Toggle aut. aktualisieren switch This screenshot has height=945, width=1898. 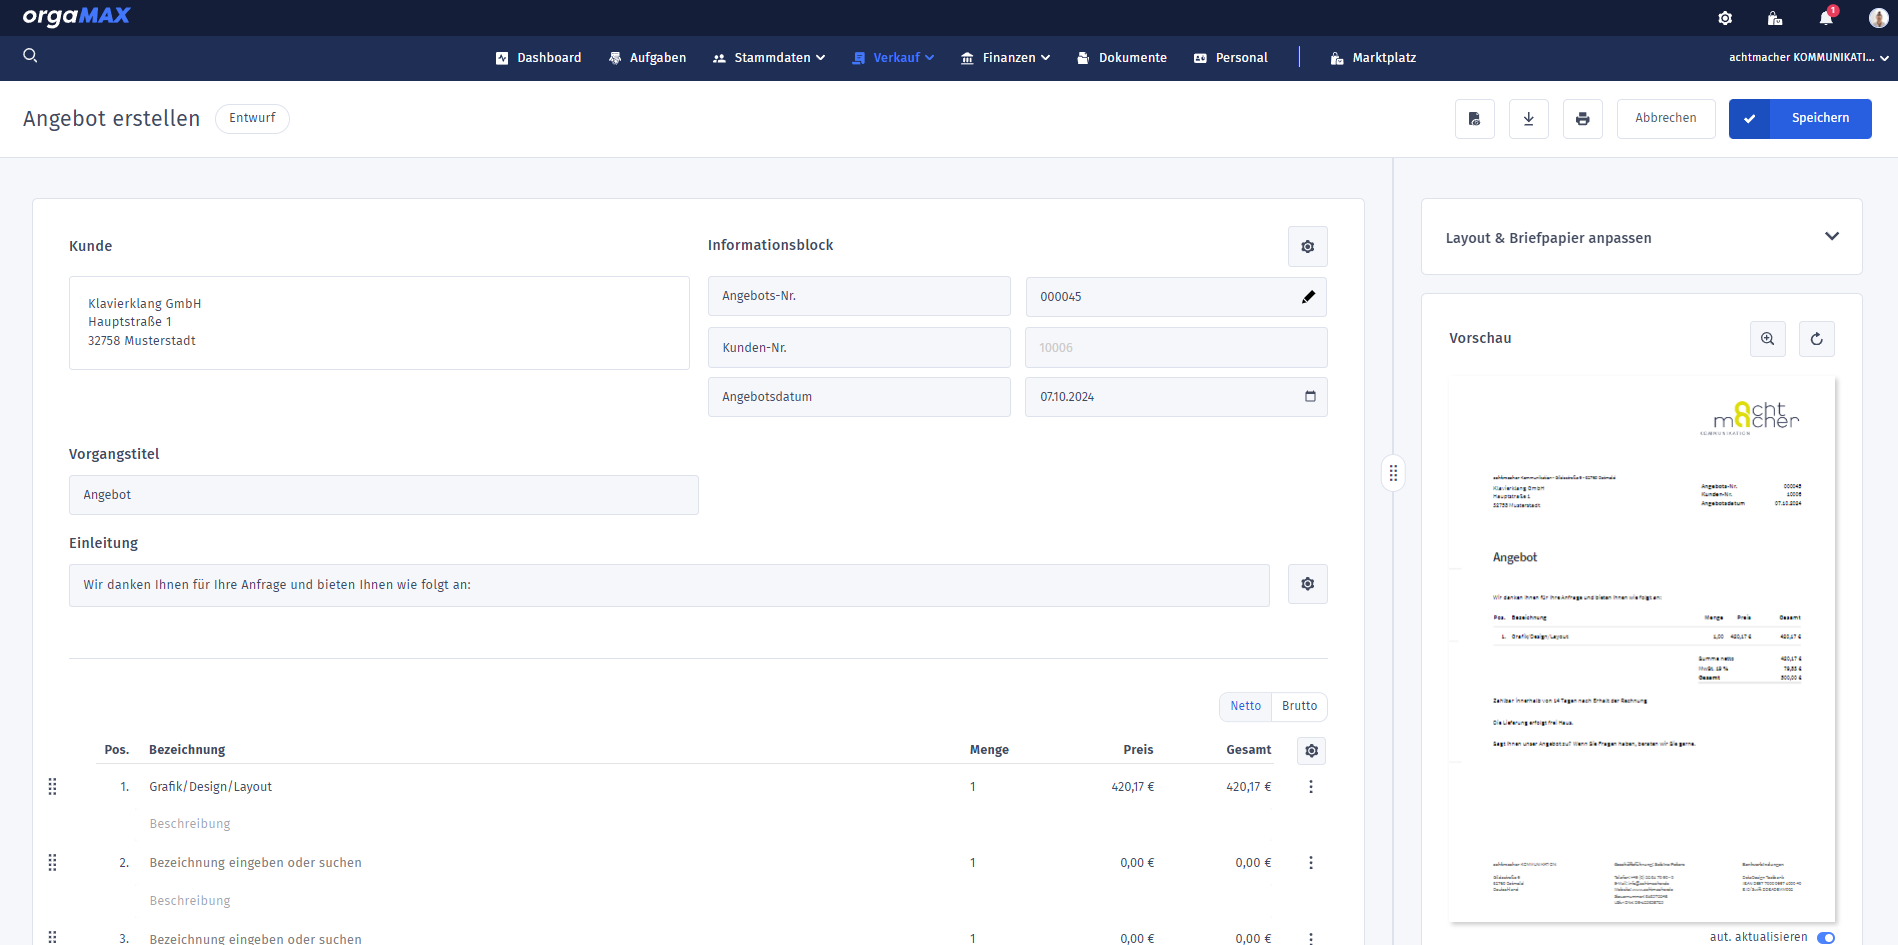(1825, 937)
